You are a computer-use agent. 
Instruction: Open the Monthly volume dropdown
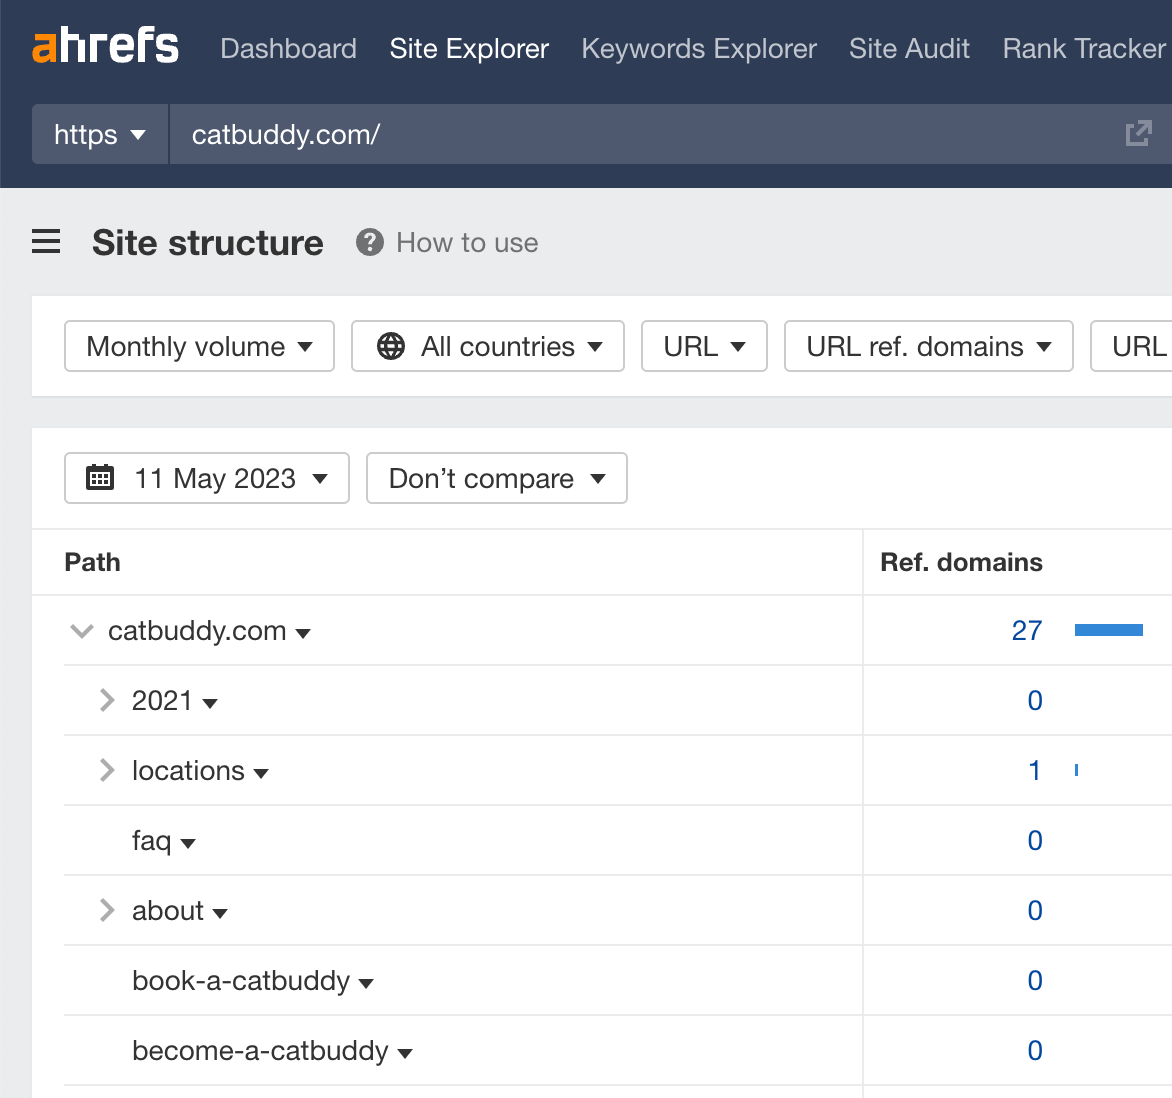tap(198, 346)
